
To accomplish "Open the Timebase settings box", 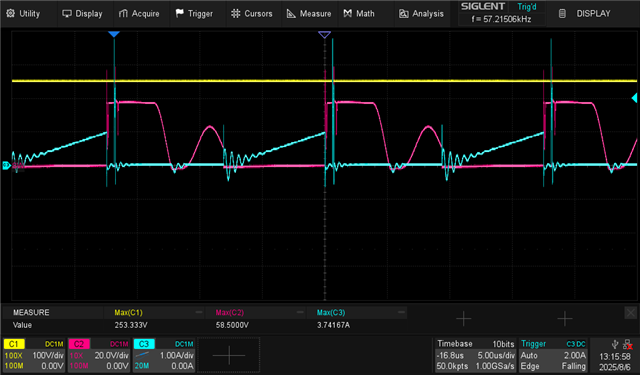I will point(475,355).
